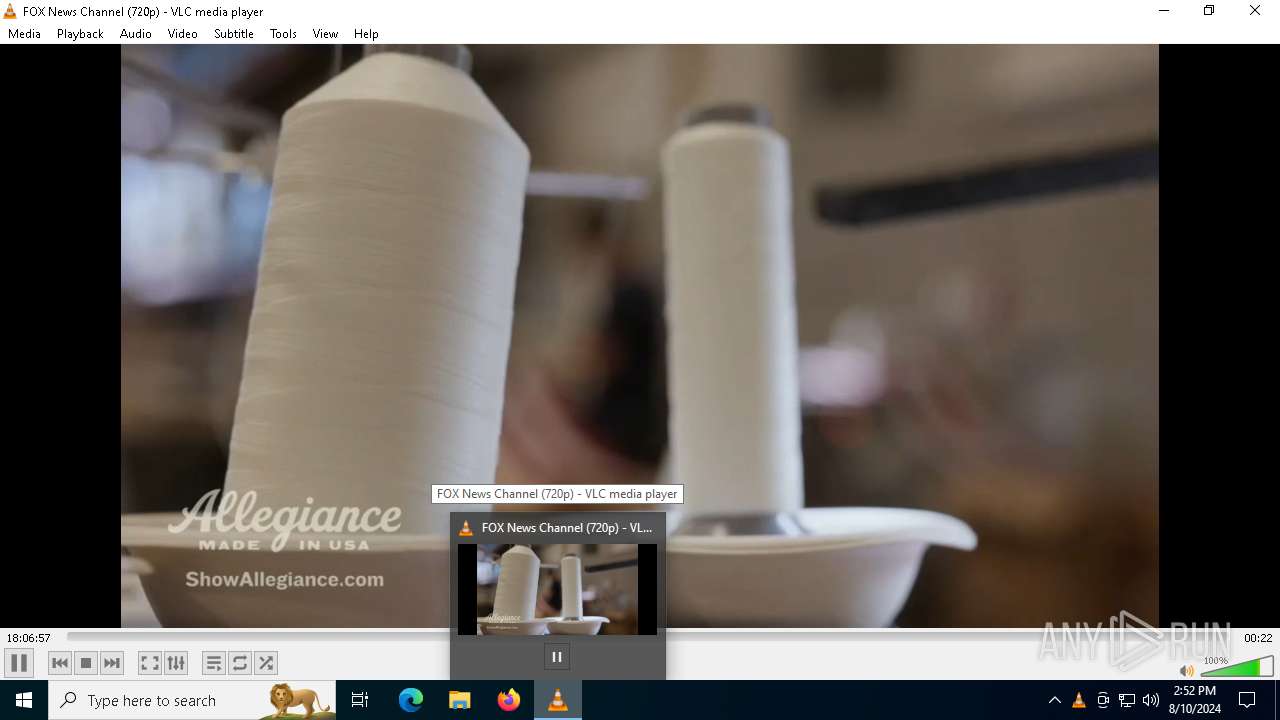Screen dimensions: 1280x720
Task: Click the video playback area
Action: [x=640, y=335]
